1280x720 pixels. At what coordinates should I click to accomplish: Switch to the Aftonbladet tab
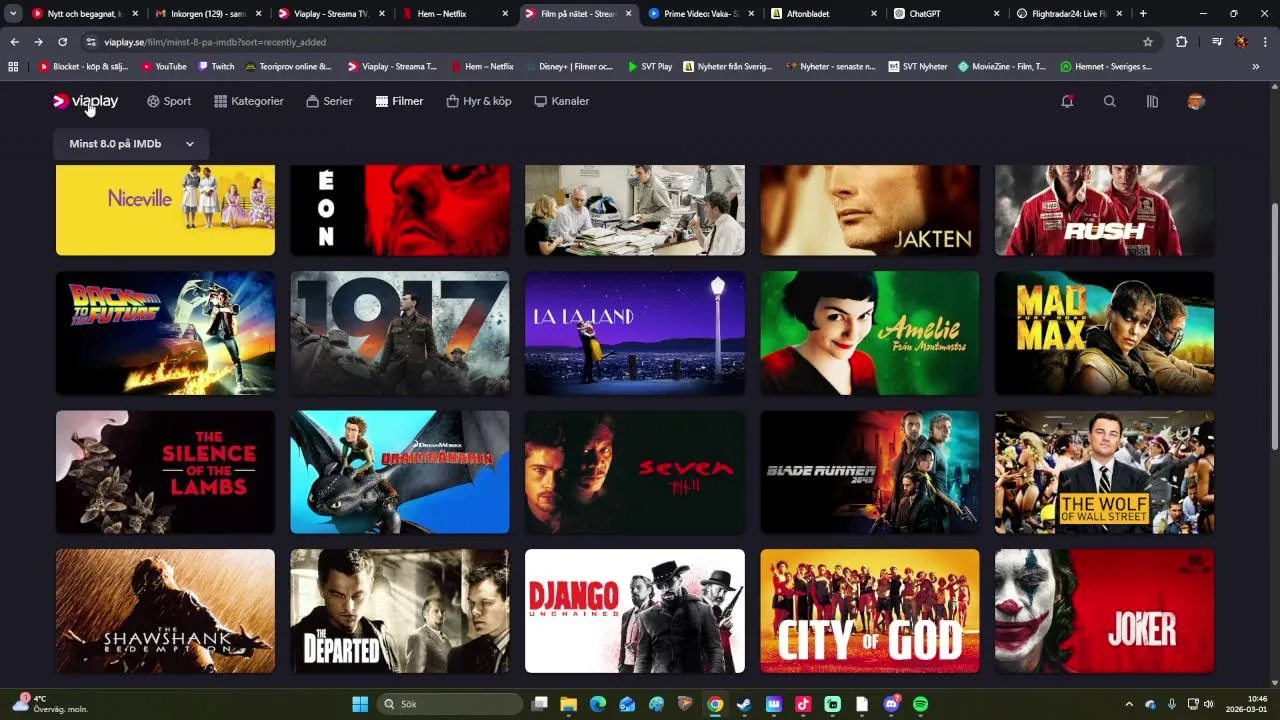822,14
